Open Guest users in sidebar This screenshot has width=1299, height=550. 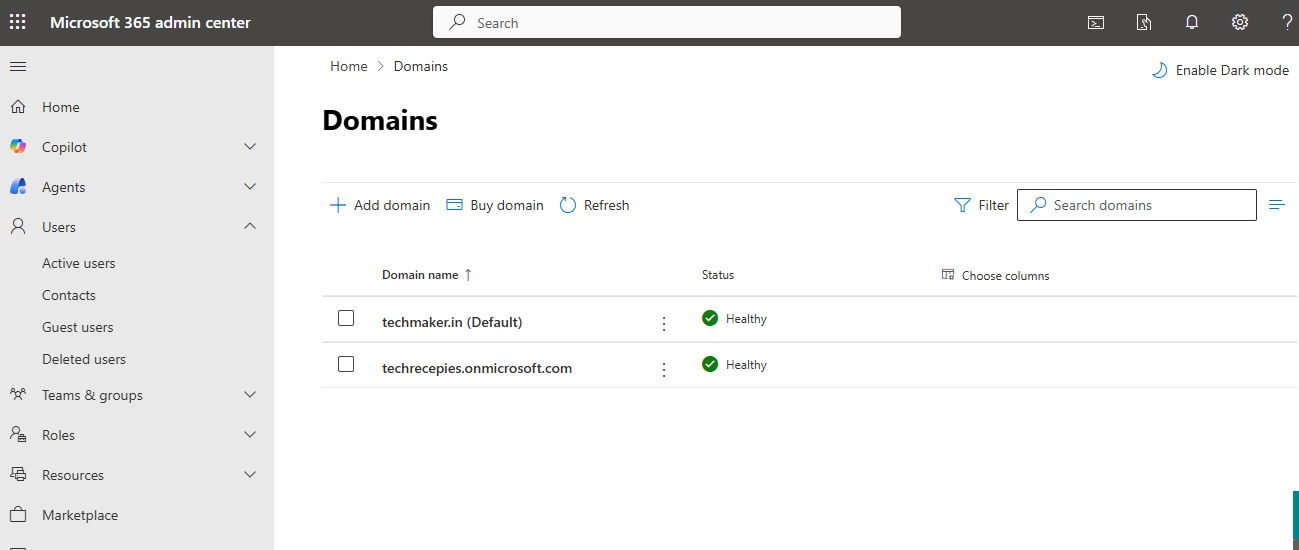[x=77, y=327]
